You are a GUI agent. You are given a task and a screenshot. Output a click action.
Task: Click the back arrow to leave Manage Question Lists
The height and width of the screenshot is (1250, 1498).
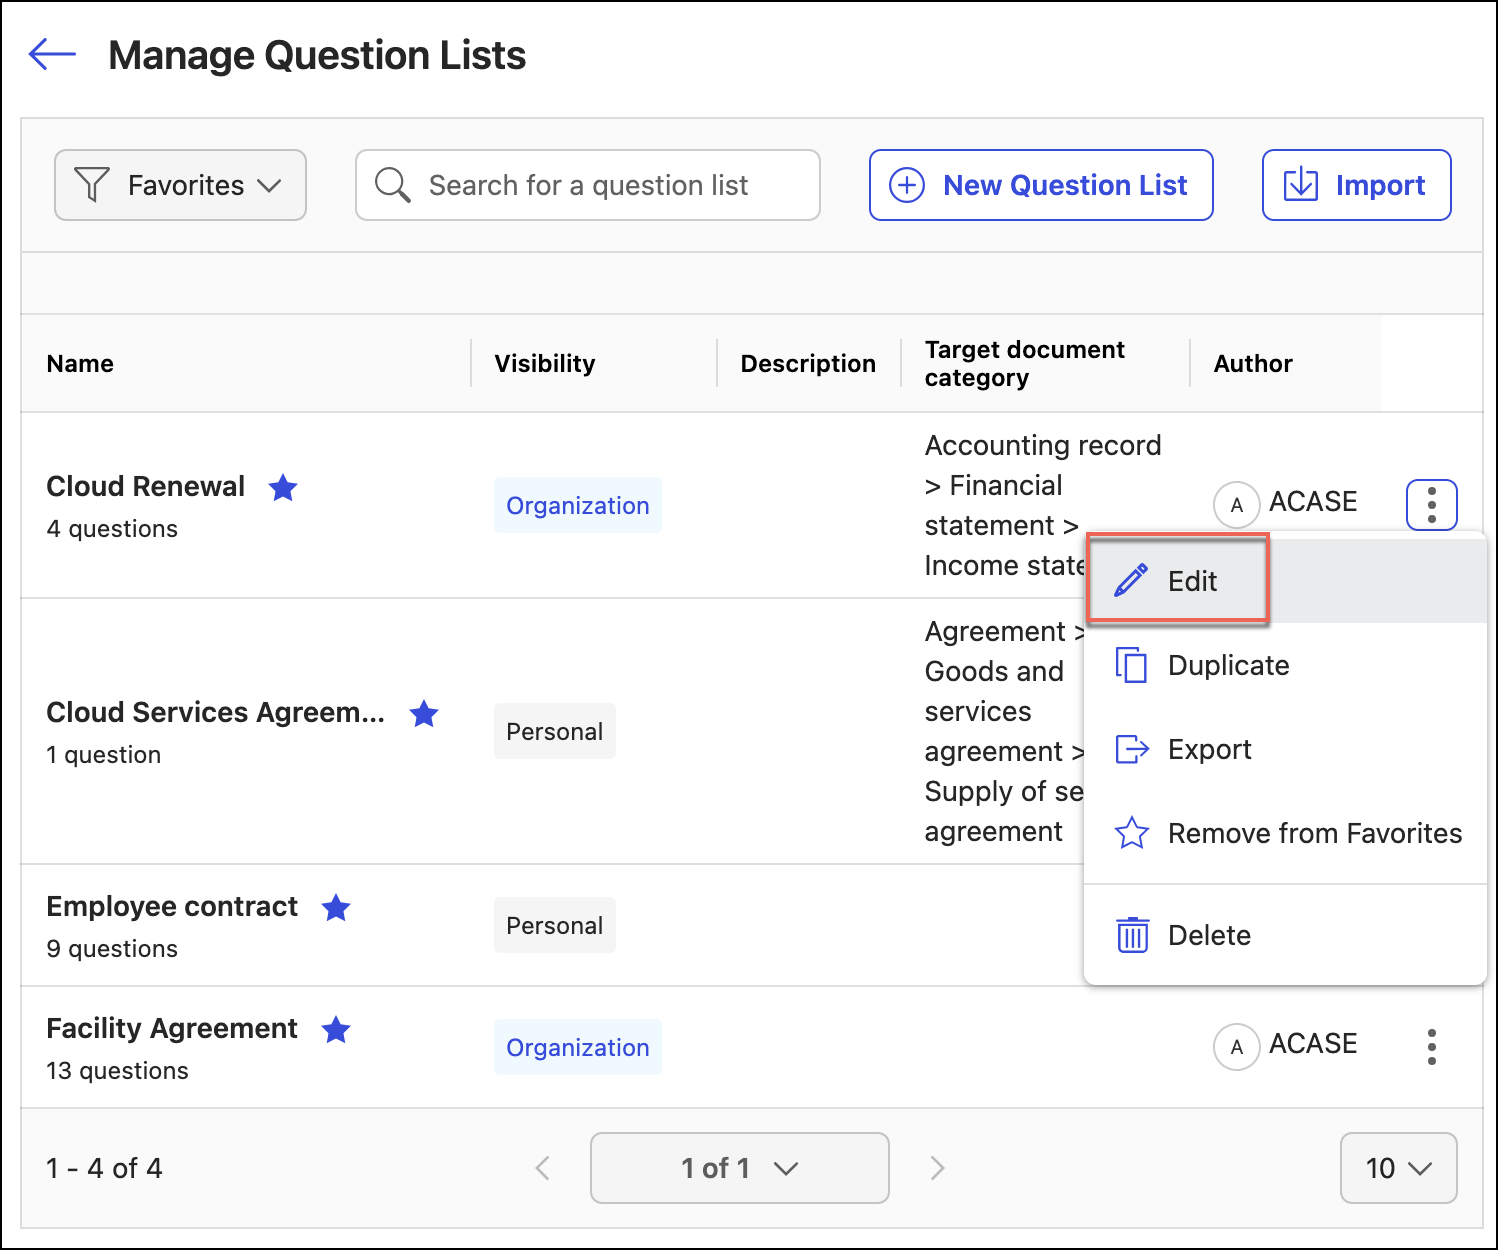[51, 55]
